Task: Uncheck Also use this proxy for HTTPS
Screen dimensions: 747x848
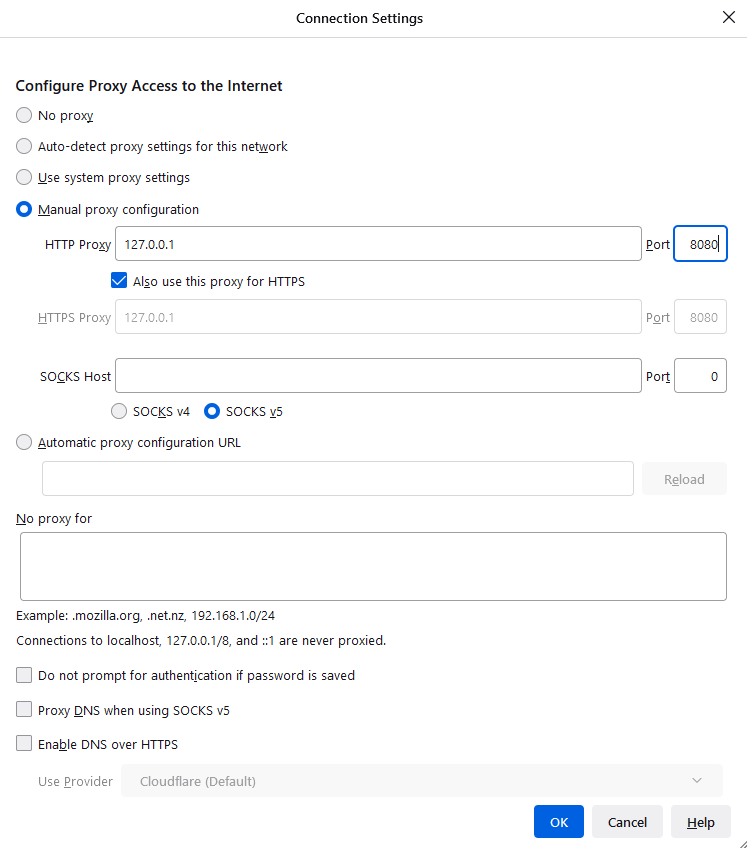Action: 120,281
